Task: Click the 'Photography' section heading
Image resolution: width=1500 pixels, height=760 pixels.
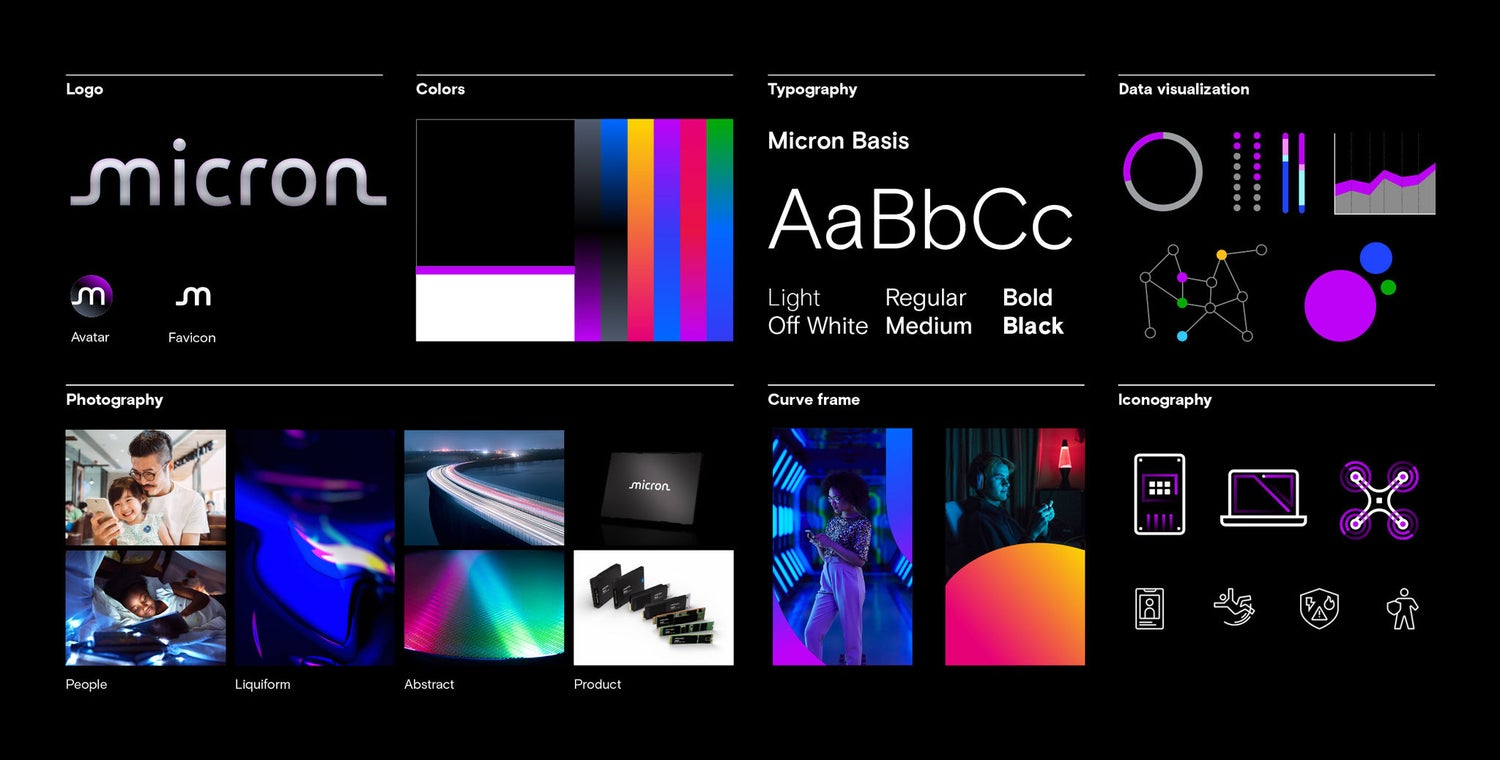Action: pos(114,400)
